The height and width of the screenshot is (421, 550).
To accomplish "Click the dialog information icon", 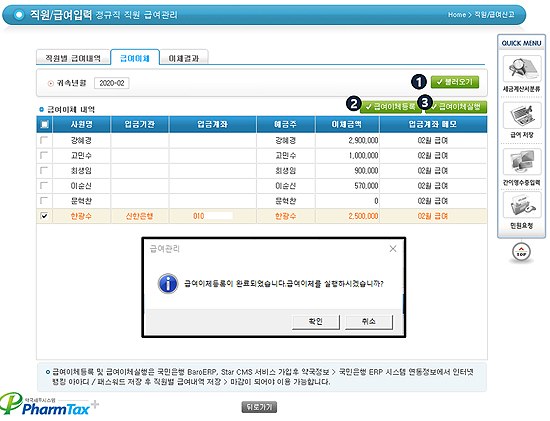I will click(168, 283).
